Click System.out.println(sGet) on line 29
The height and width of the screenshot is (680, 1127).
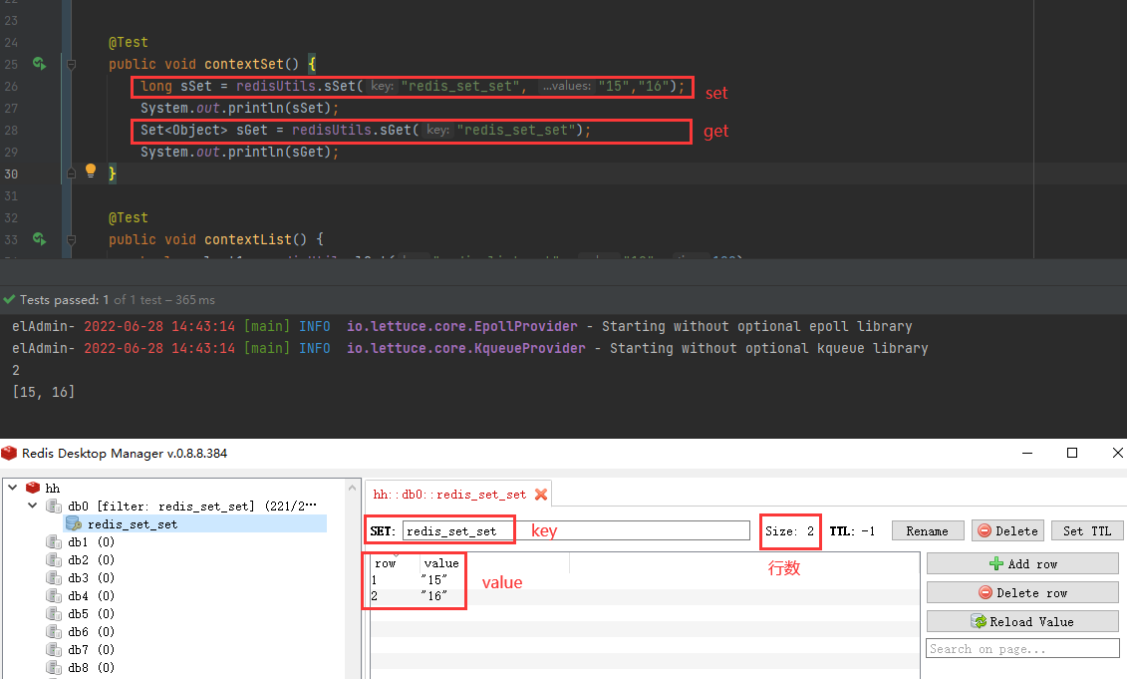[x=239, y=152]
